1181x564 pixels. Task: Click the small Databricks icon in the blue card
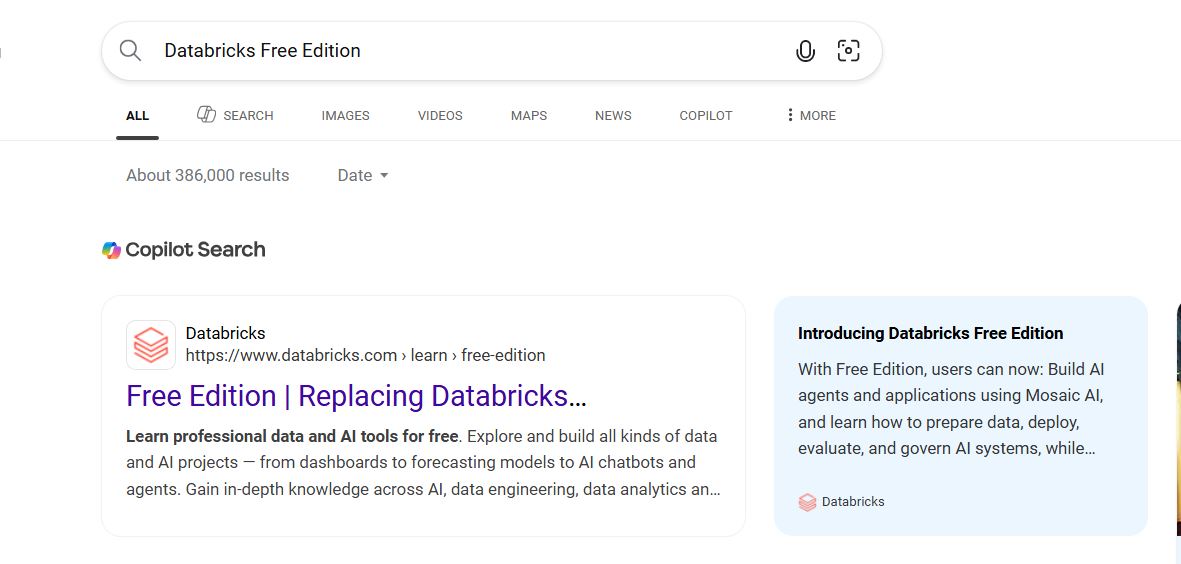pos(807,502)
